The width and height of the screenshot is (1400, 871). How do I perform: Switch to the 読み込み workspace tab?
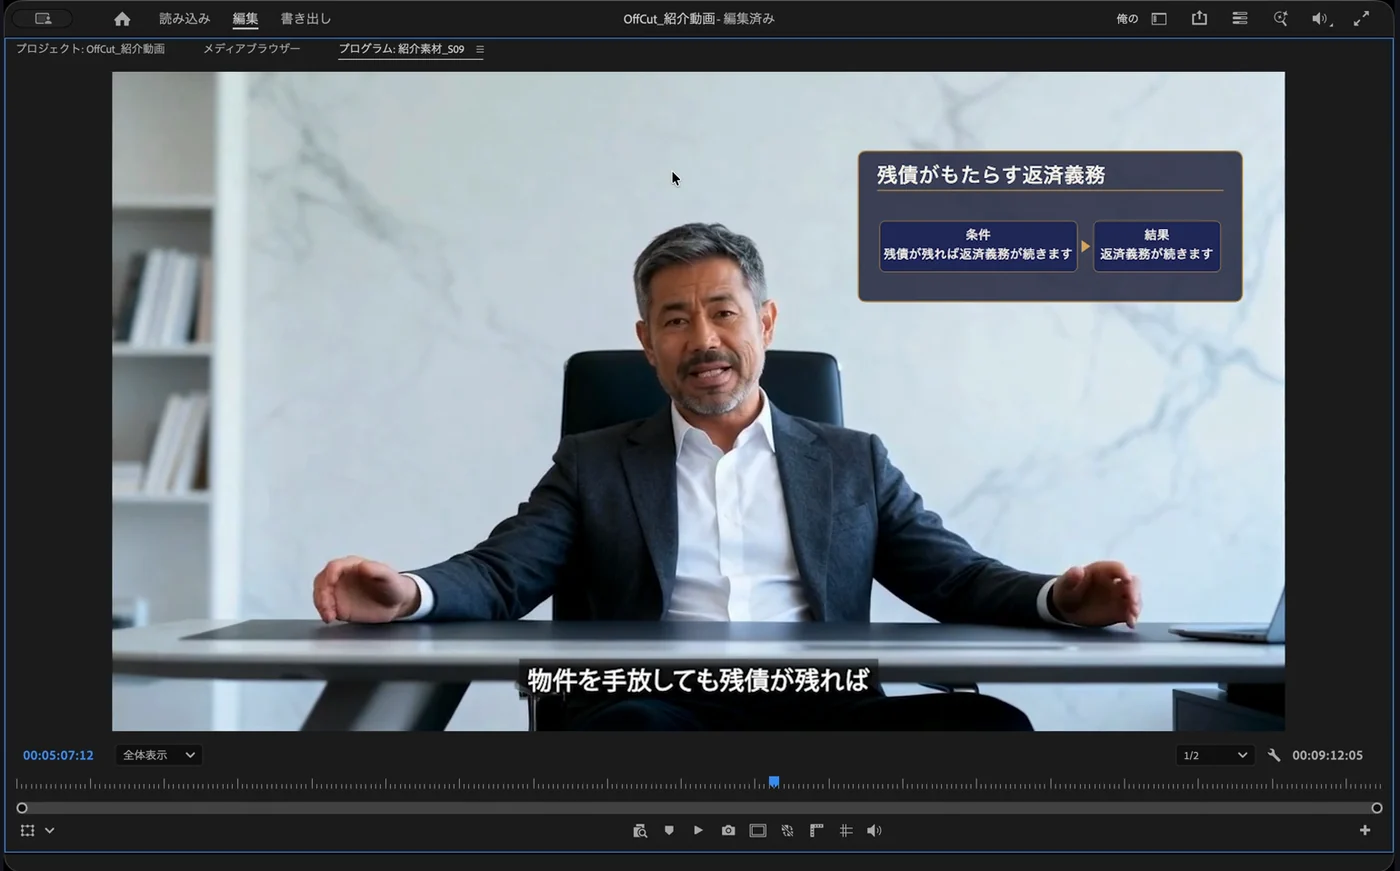184,18
